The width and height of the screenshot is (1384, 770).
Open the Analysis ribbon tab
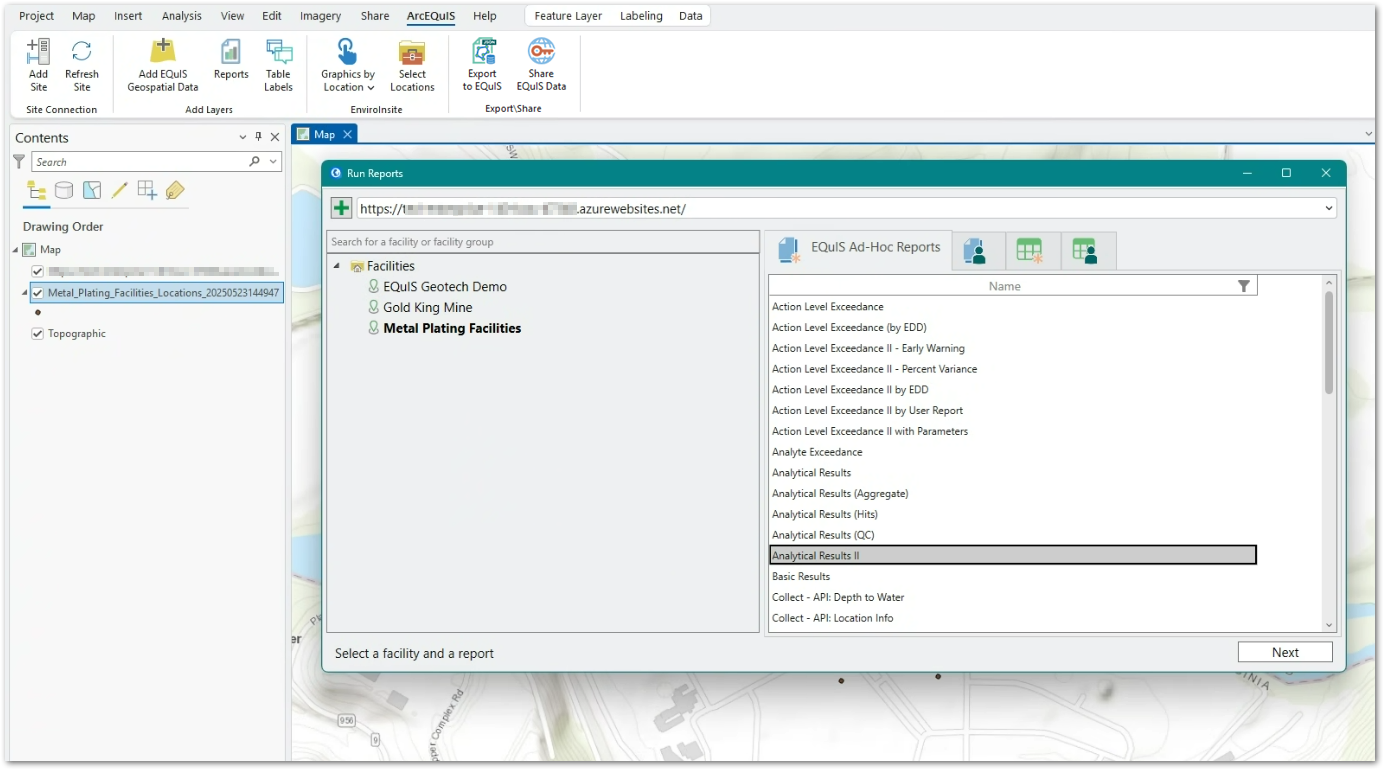[182, 16]
